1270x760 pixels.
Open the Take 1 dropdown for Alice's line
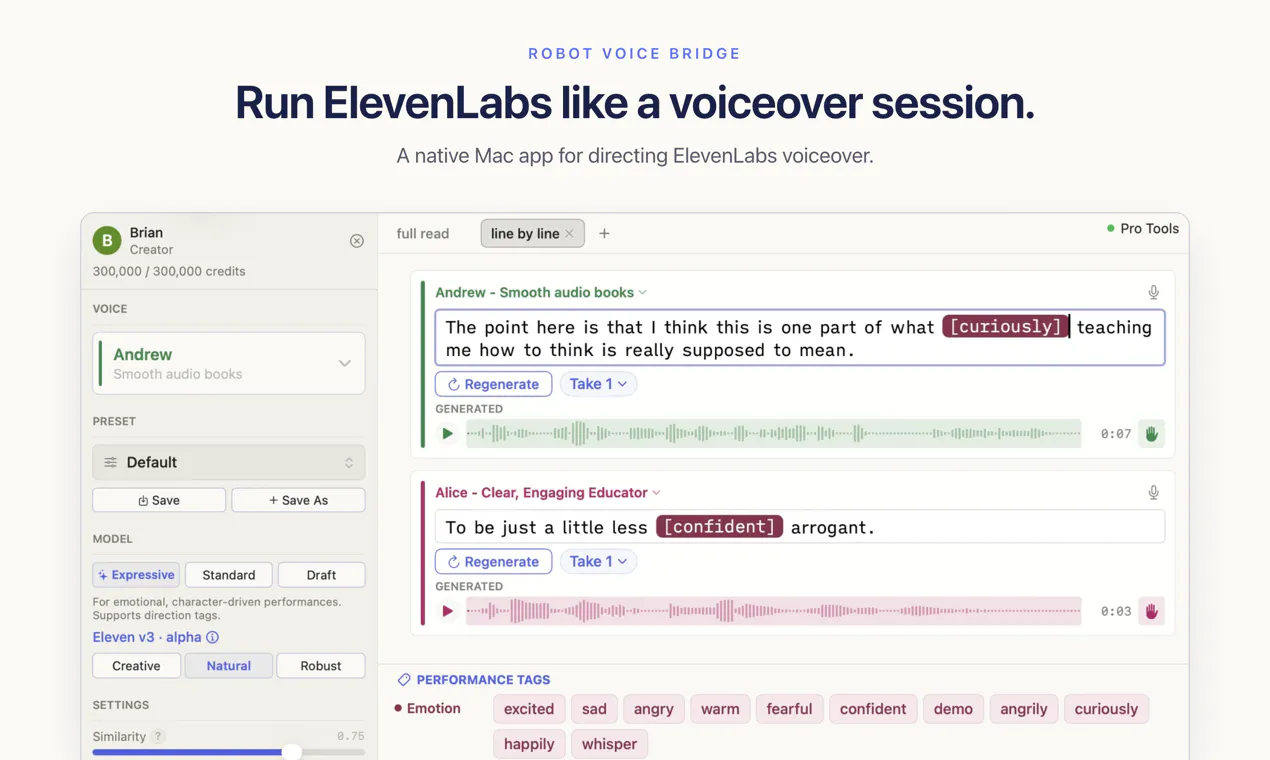(x=598, y=561)
